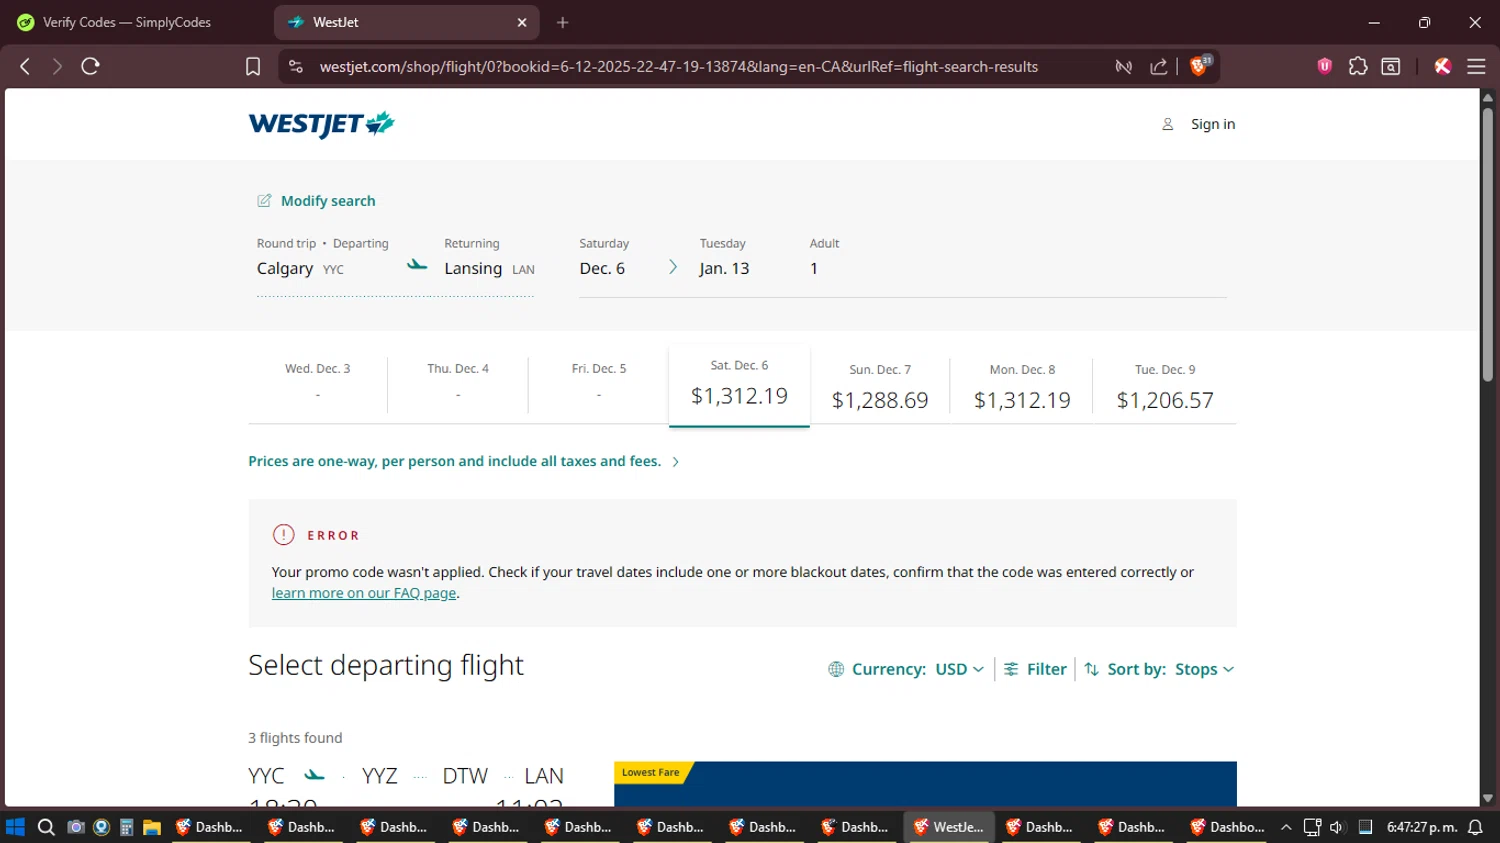The height and width of the screenshot is (843, 1500).
Task: Open the colorful X extension icon
Action: click(x=1442, y=66)
